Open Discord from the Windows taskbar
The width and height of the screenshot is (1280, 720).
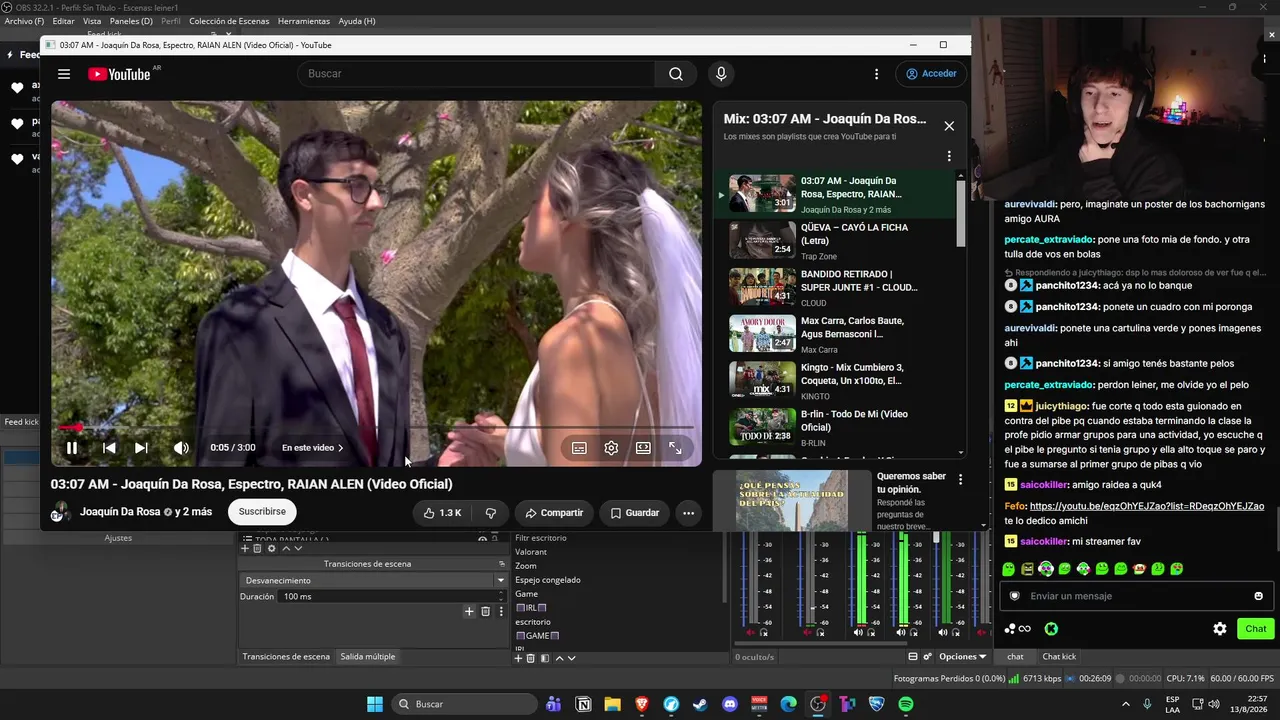point(730,704)
